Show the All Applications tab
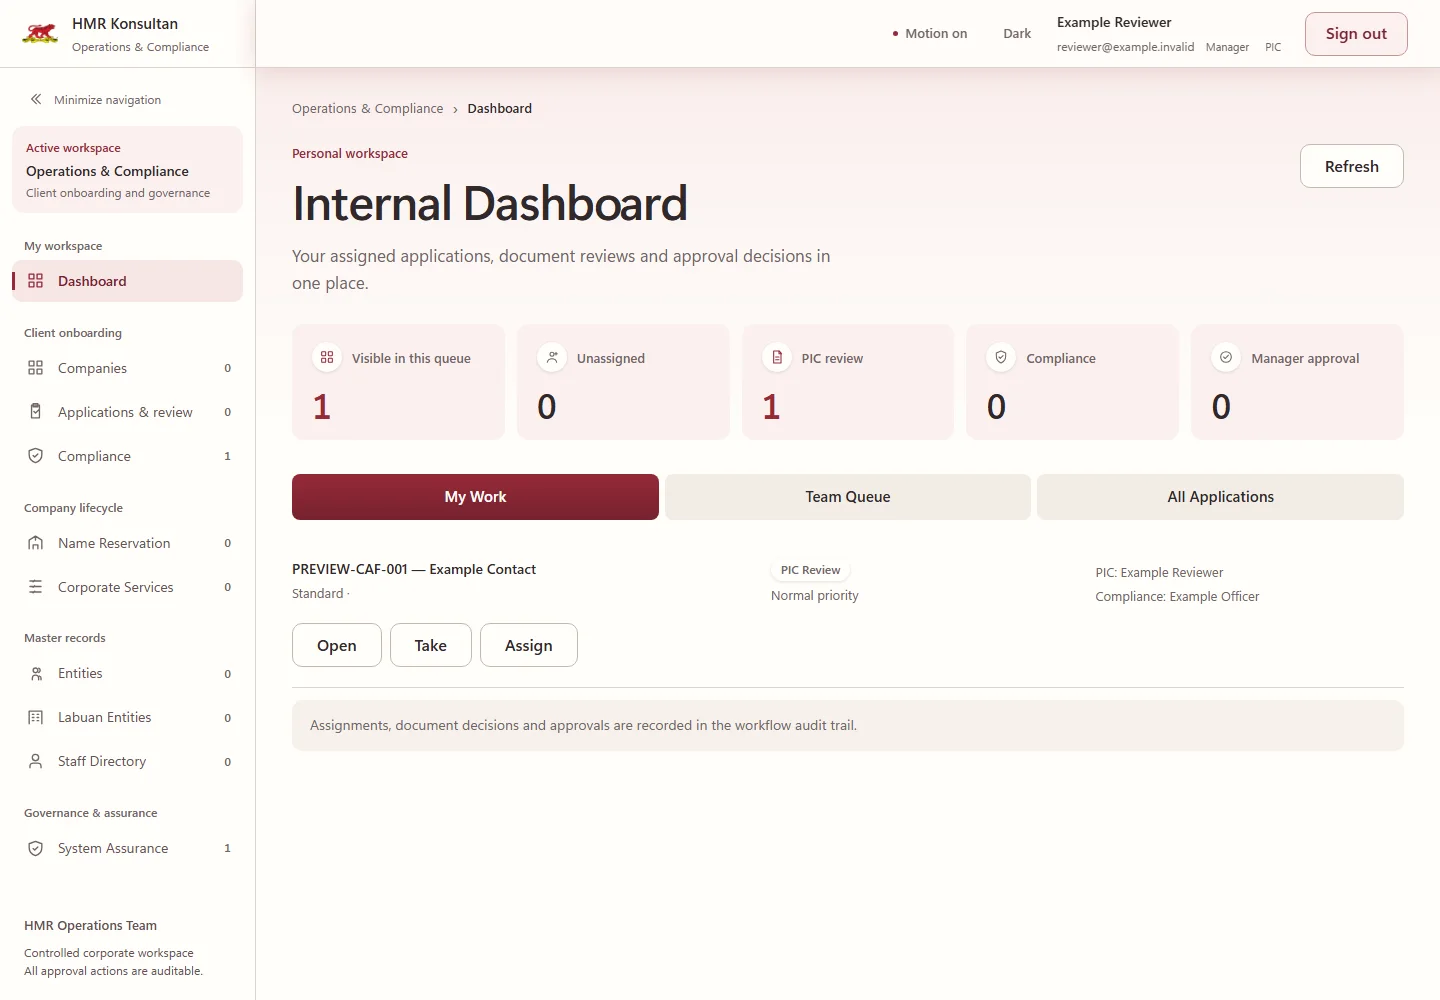Screen dimensions: 1440x1000 [1220, 497]
